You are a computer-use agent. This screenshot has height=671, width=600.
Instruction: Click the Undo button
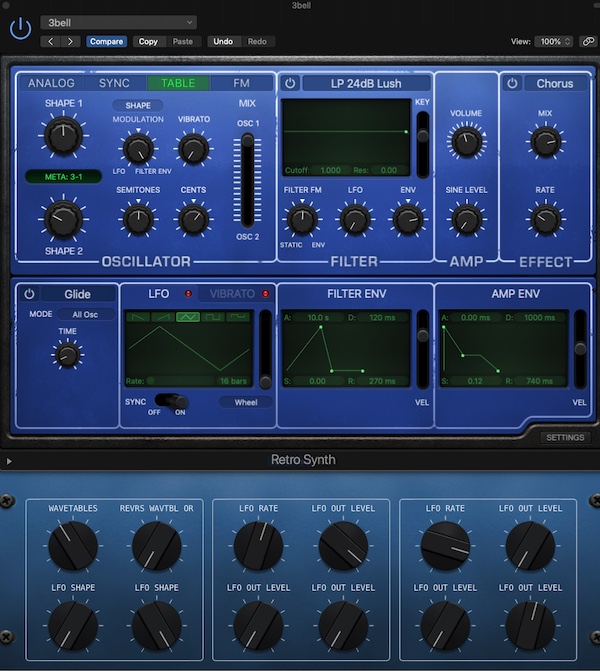point(223,42)
